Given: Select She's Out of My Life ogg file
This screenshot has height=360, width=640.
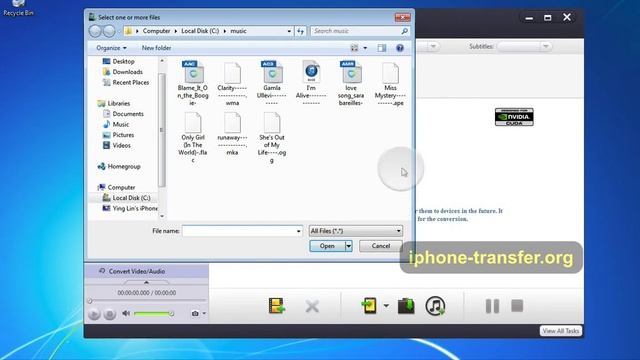Looking at the screenshot, I should [x=272, y=137].
